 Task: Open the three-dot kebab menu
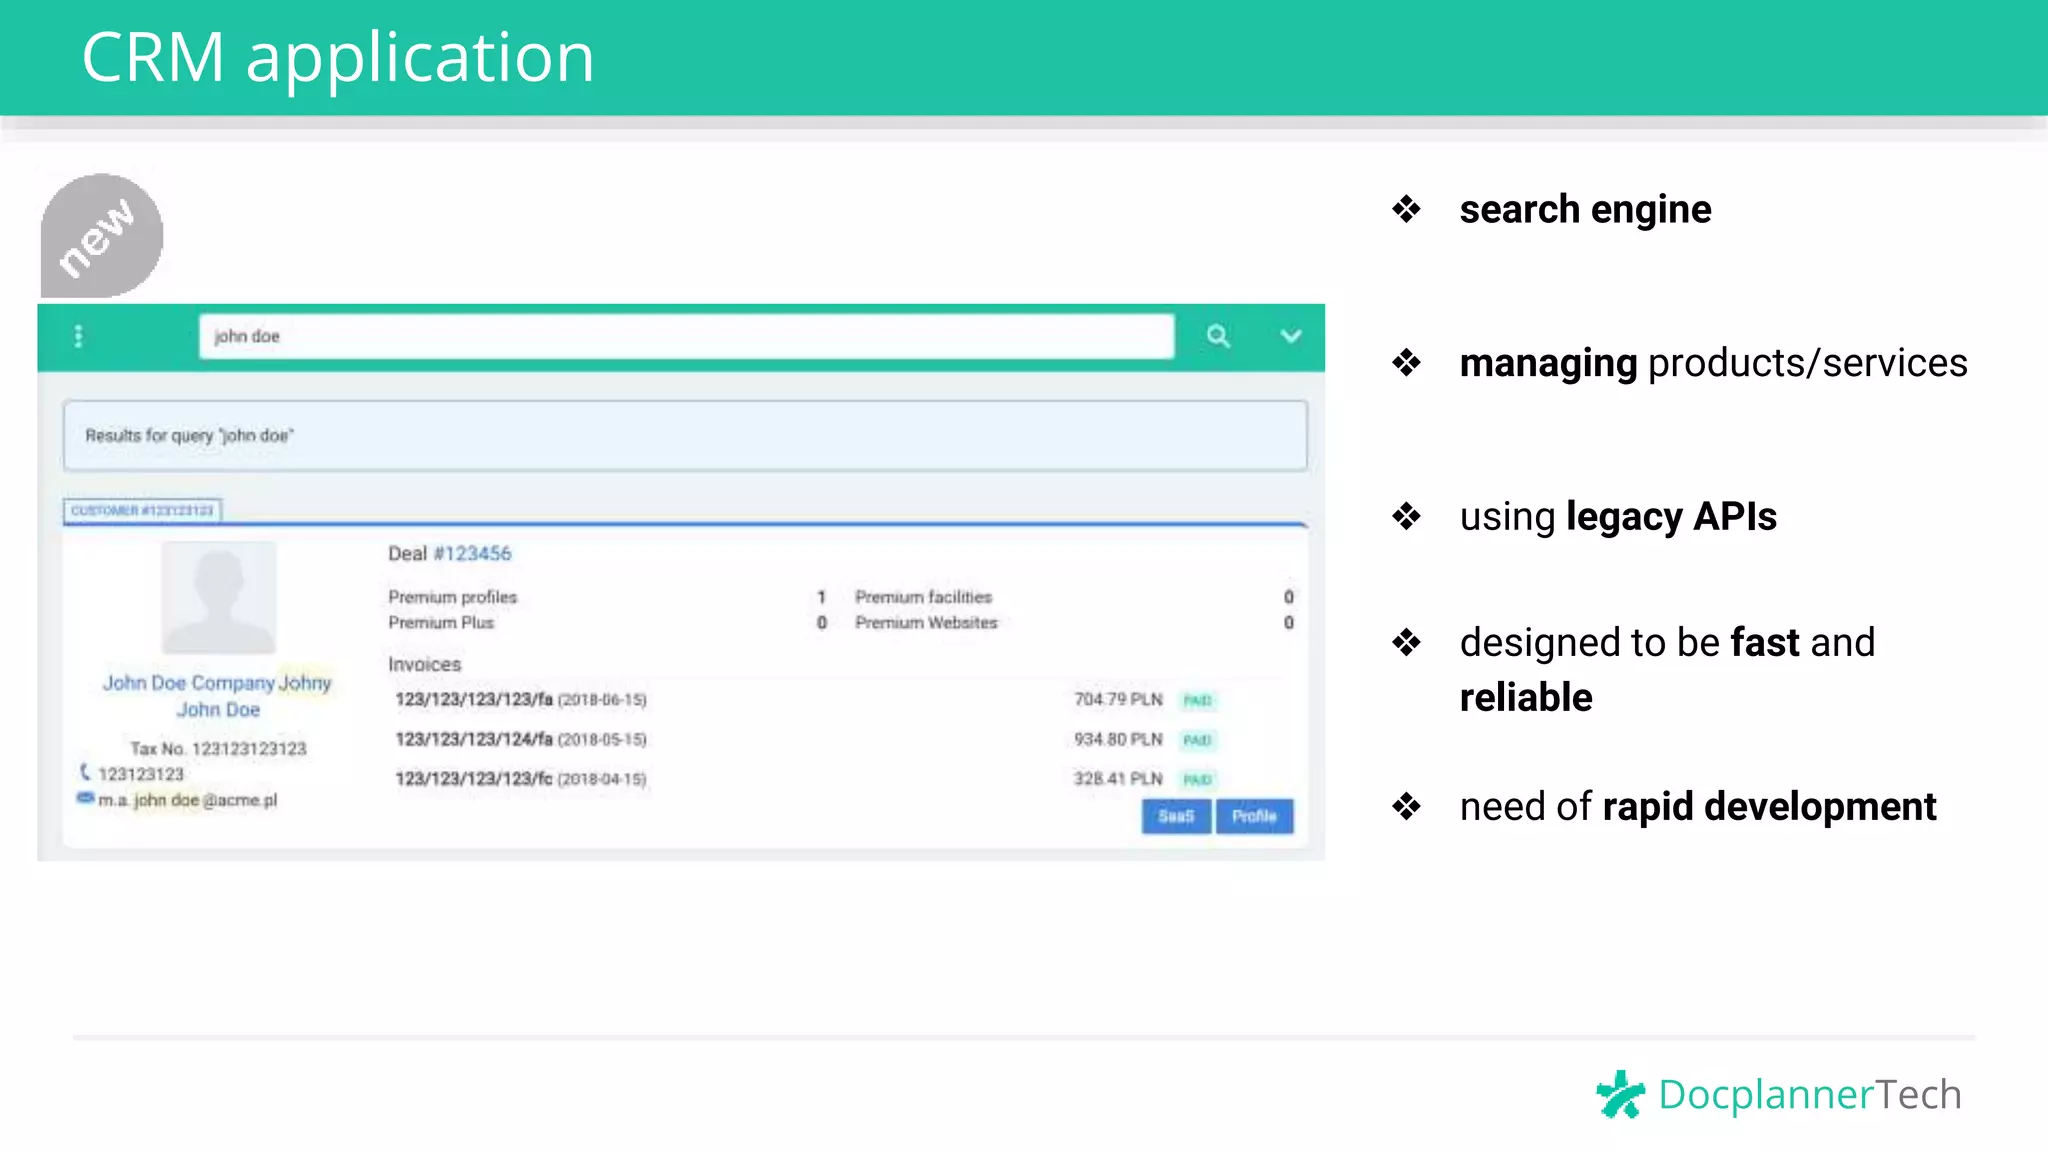pos(78,337)
